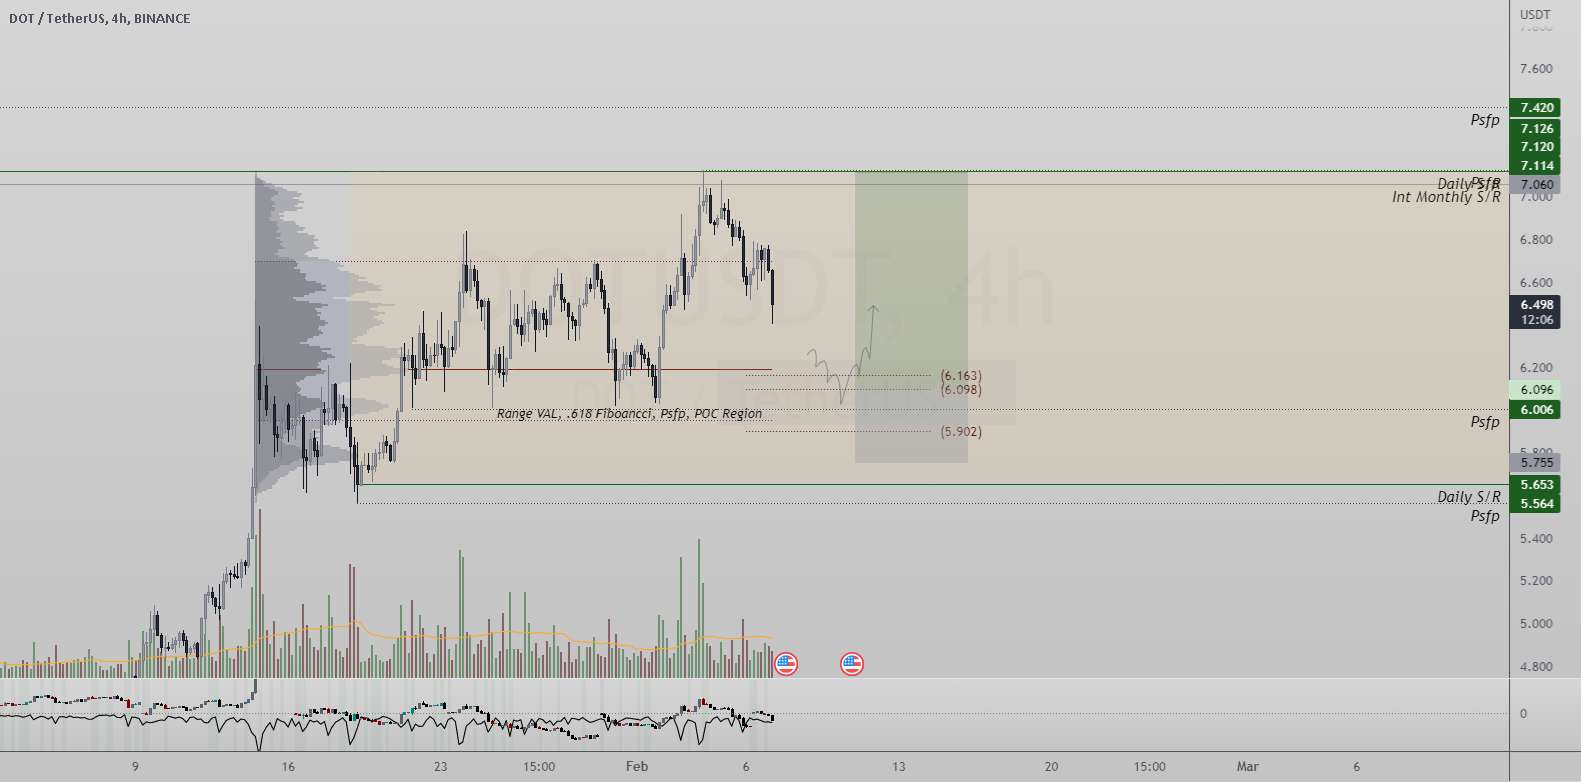Select the 7.114 green price label
Viewport: 1581px width, 782px height.
tap(1535, 165)
